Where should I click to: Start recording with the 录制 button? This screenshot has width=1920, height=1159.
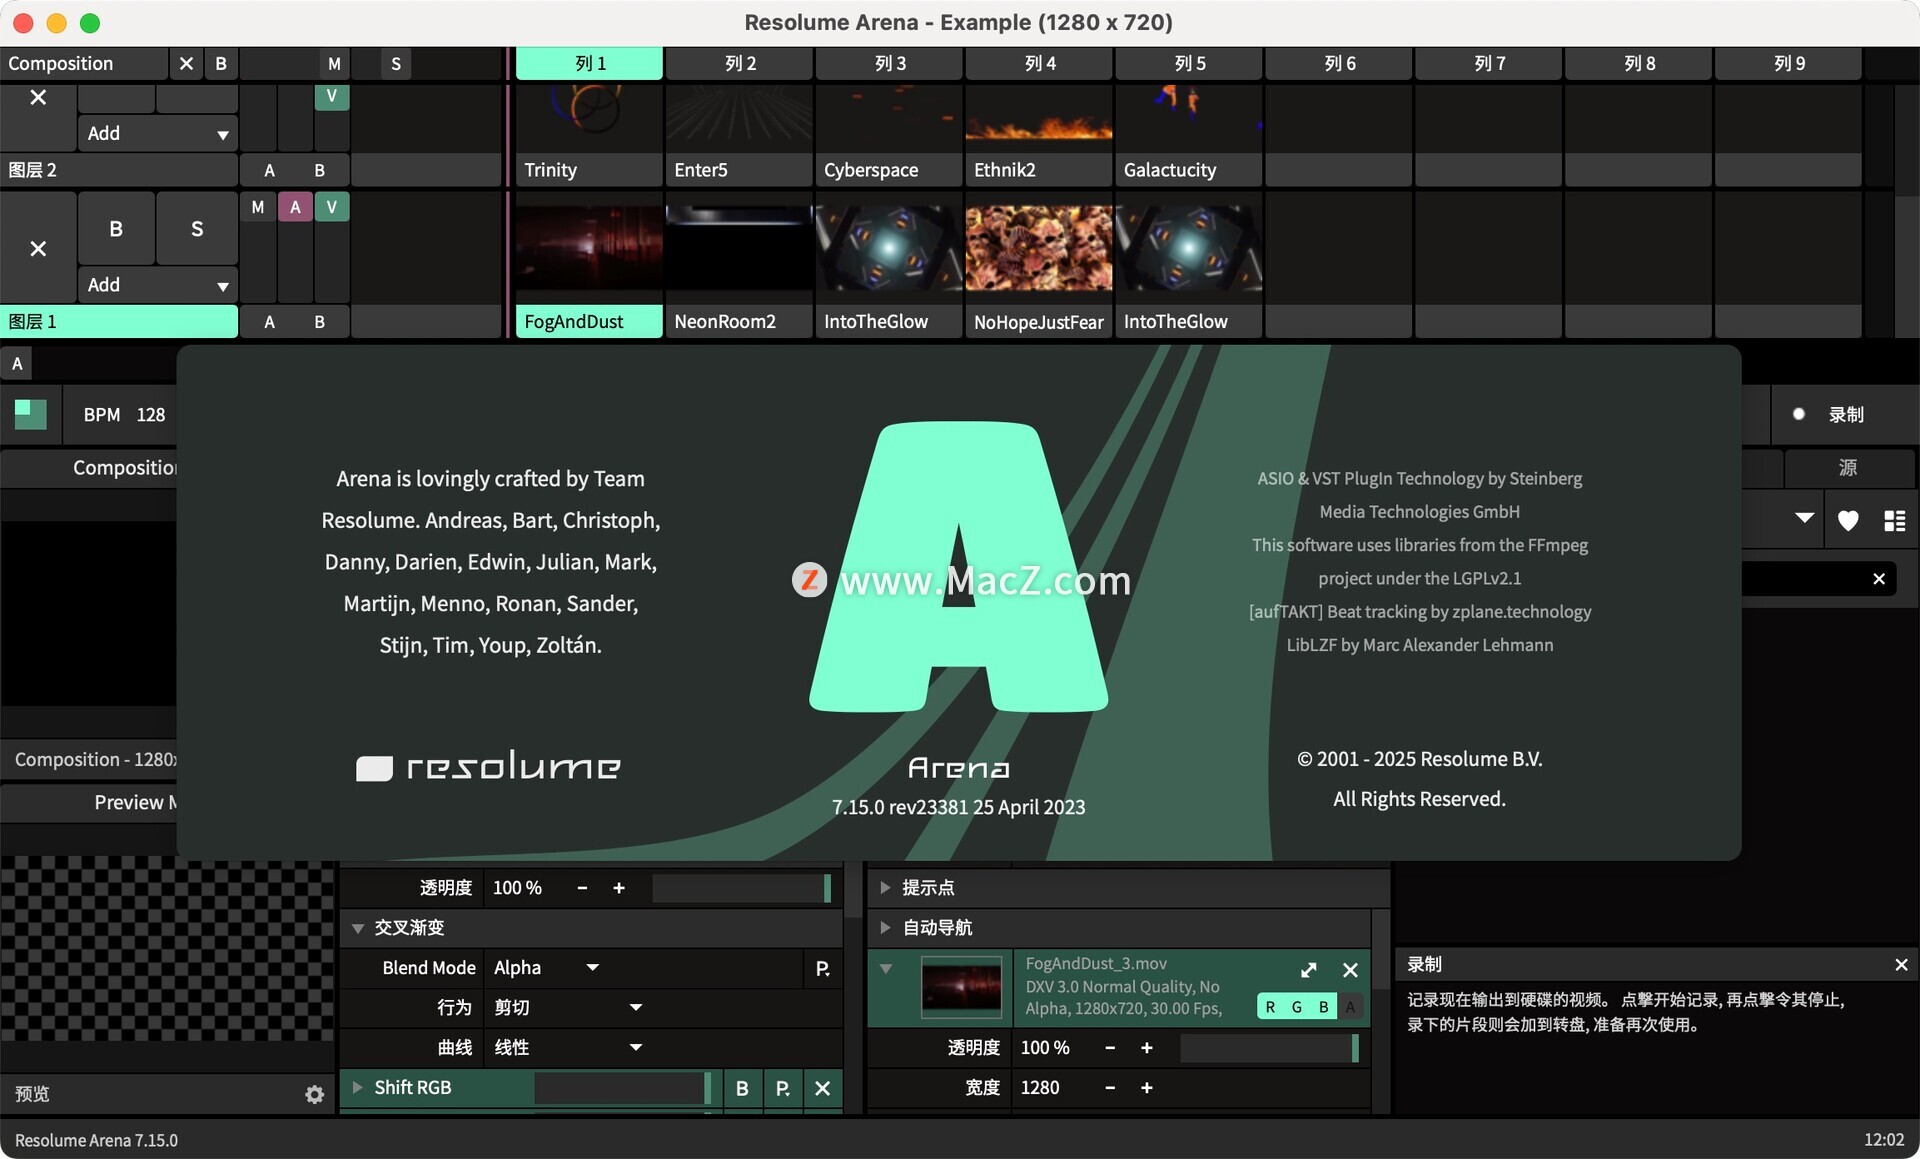[1830, 414]
